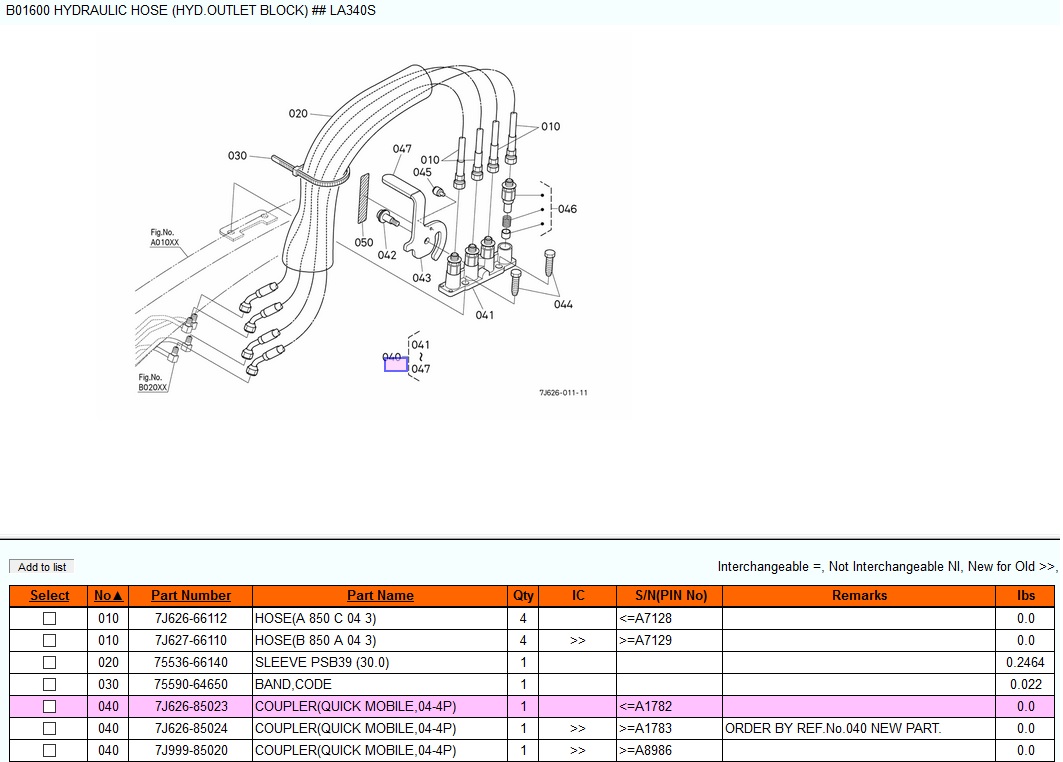1063x762 pixels.
Task: Tick checkbox for SLEEVE PSB39 row
Action: pos(49,662)
